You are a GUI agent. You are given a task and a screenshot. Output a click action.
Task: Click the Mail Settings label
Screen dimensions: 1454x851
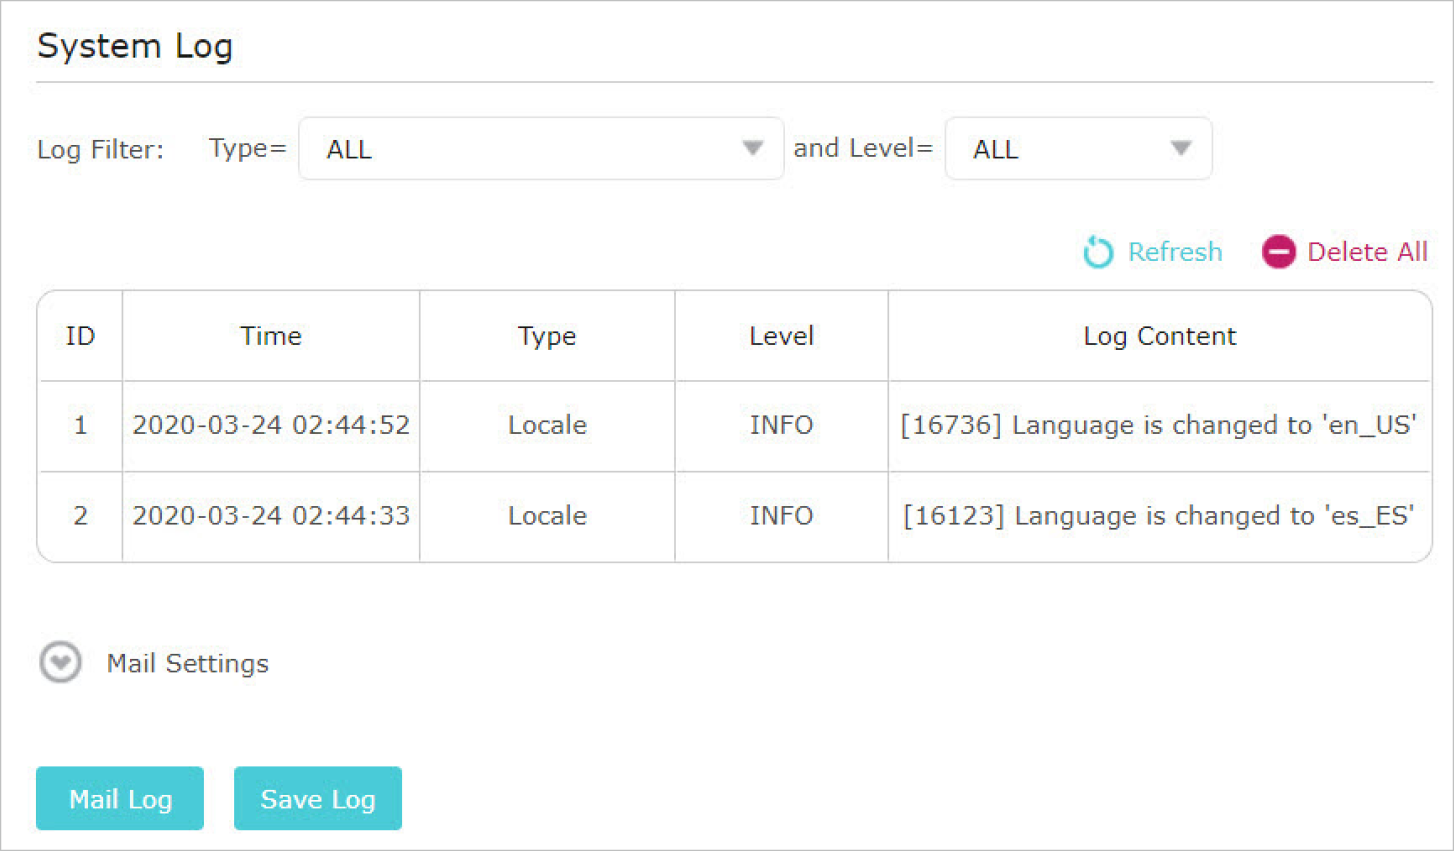[188, 663]
